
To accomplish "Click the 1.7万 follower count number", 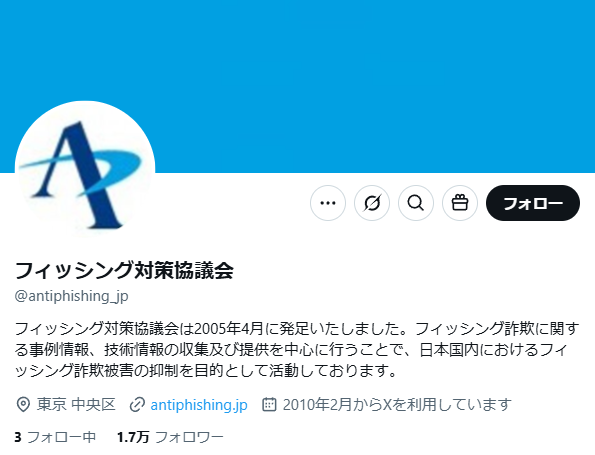I will tap(133, 437).
